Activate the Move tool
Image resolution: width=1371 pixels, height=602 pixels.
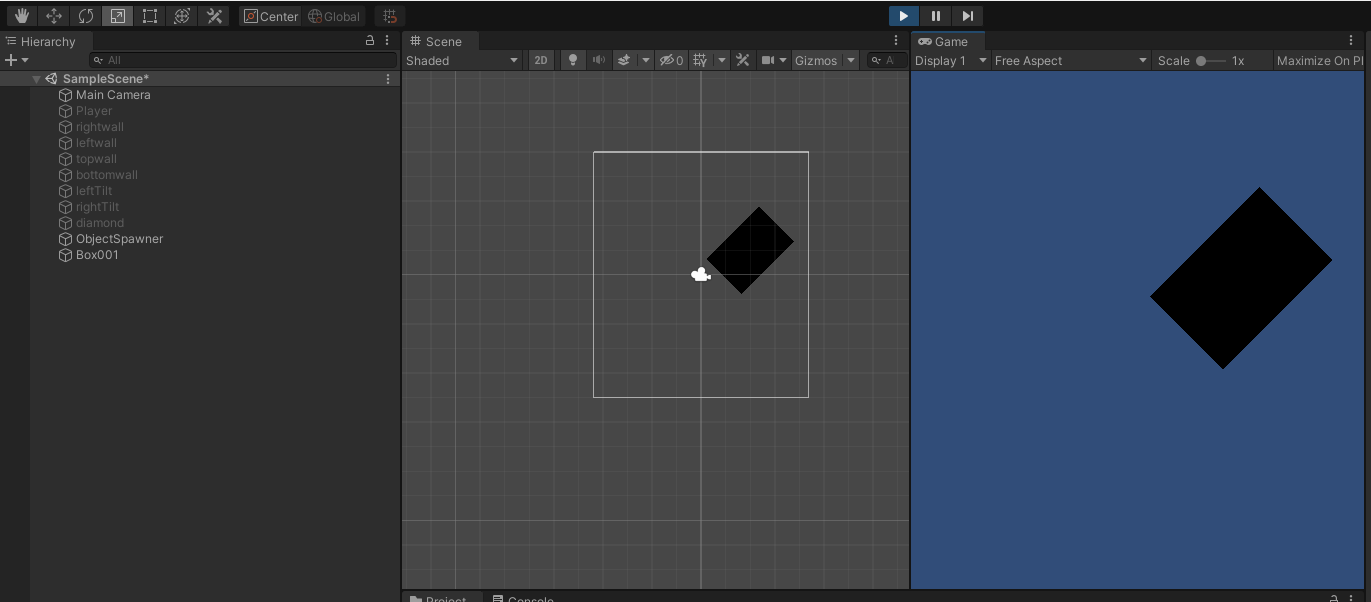pos(54,15)
